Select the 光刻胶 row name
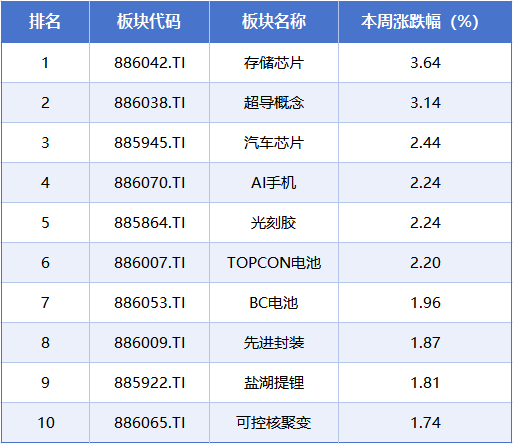 pyautogui.click(x=274, y=223)
